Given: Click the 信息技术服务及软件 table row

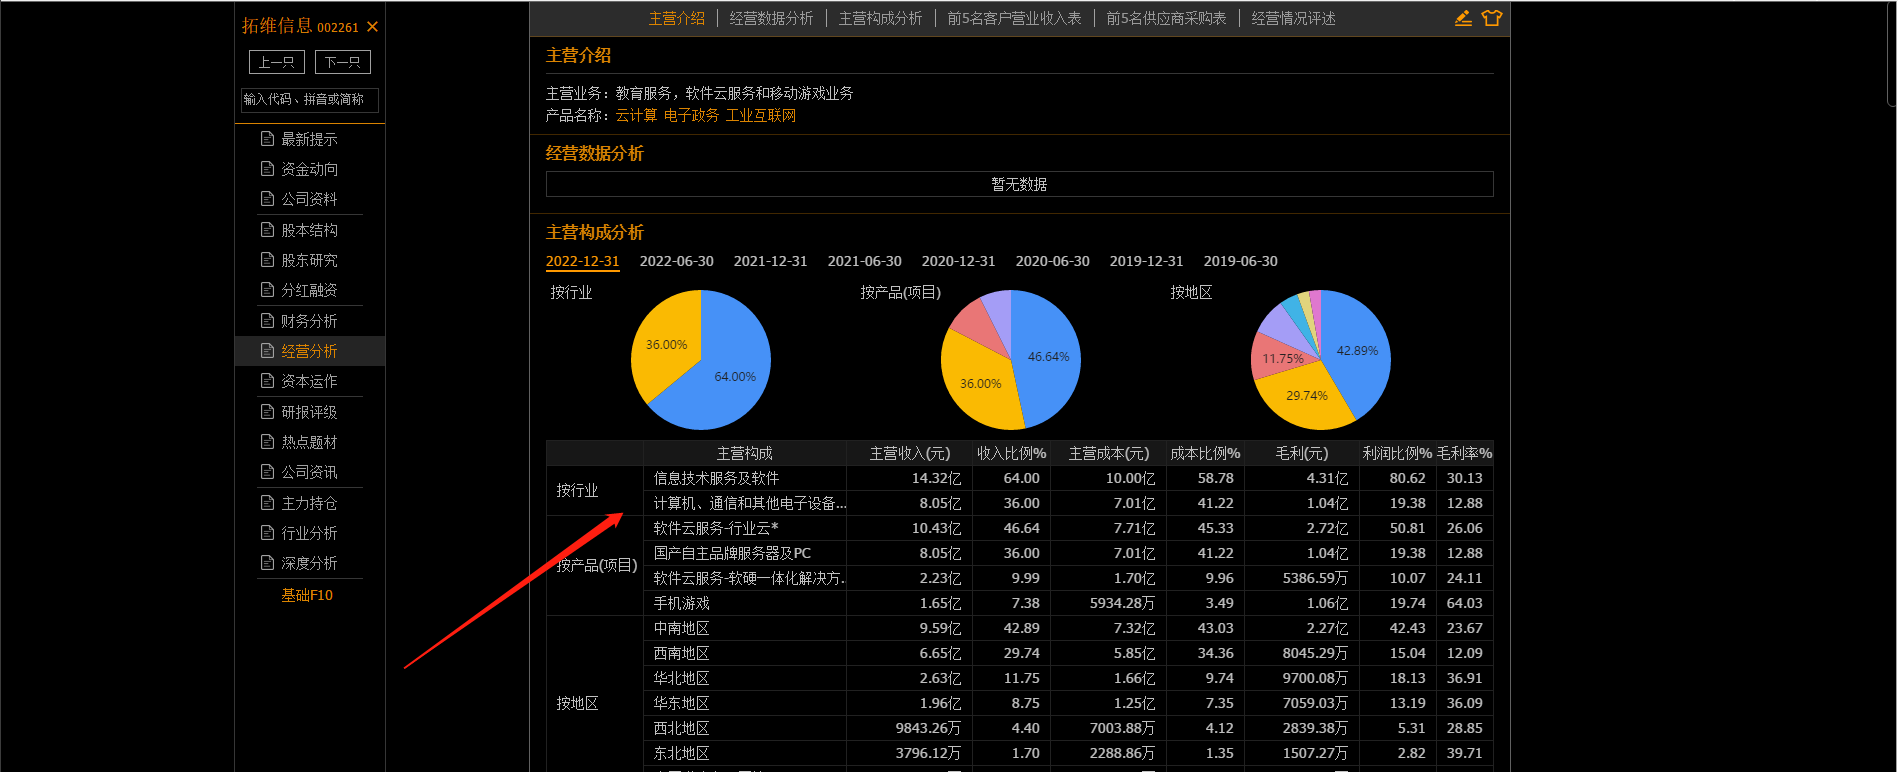Looking at the screenshot, I should [x=1068, y=478].
